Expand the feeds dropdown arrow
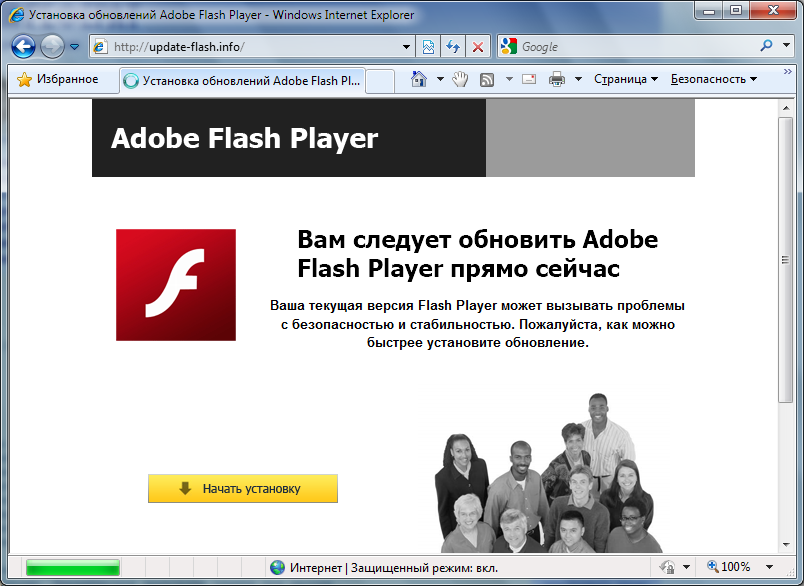The image size is (804, 586). click(x=509, y=79)
